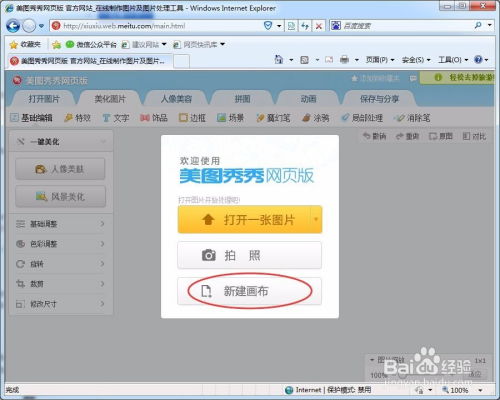Click the 美图秀秀 logo icon in header
This screenshot has width=500, height=400.
tap(17, 80)
